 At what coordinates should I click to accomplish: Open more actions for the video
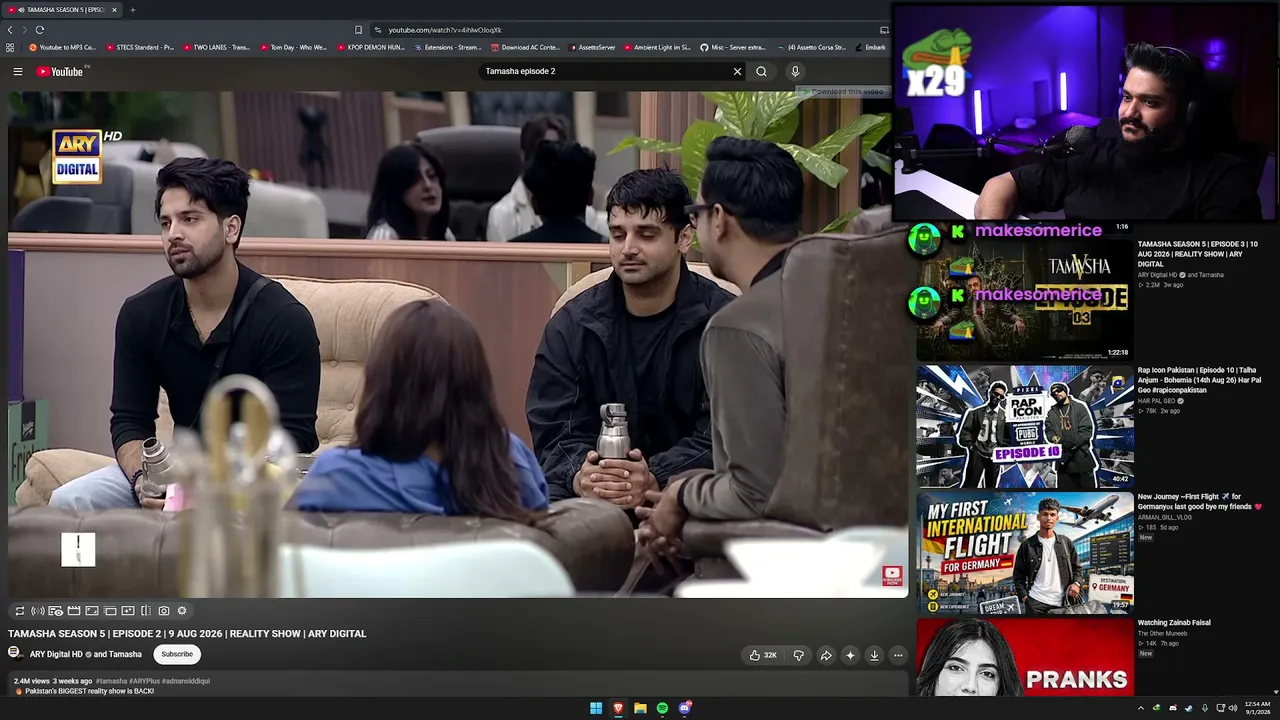click(898, 655)
